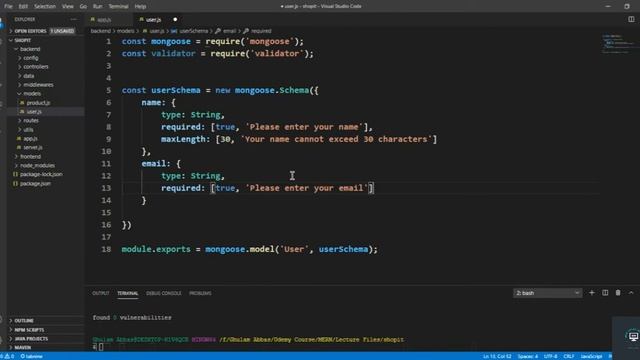This screenshot has width=640, height=360.
Task: Expand the frontend folder
Action: tap(46, 156)
